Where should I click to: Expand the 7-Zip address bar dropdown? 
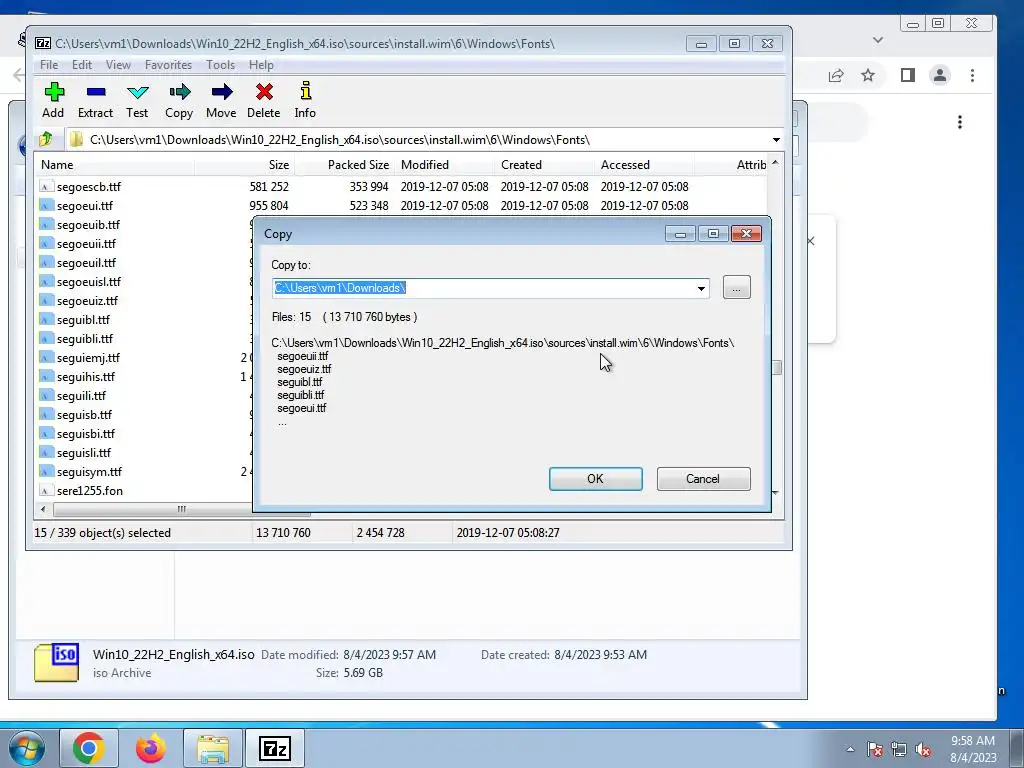[776, 140]
